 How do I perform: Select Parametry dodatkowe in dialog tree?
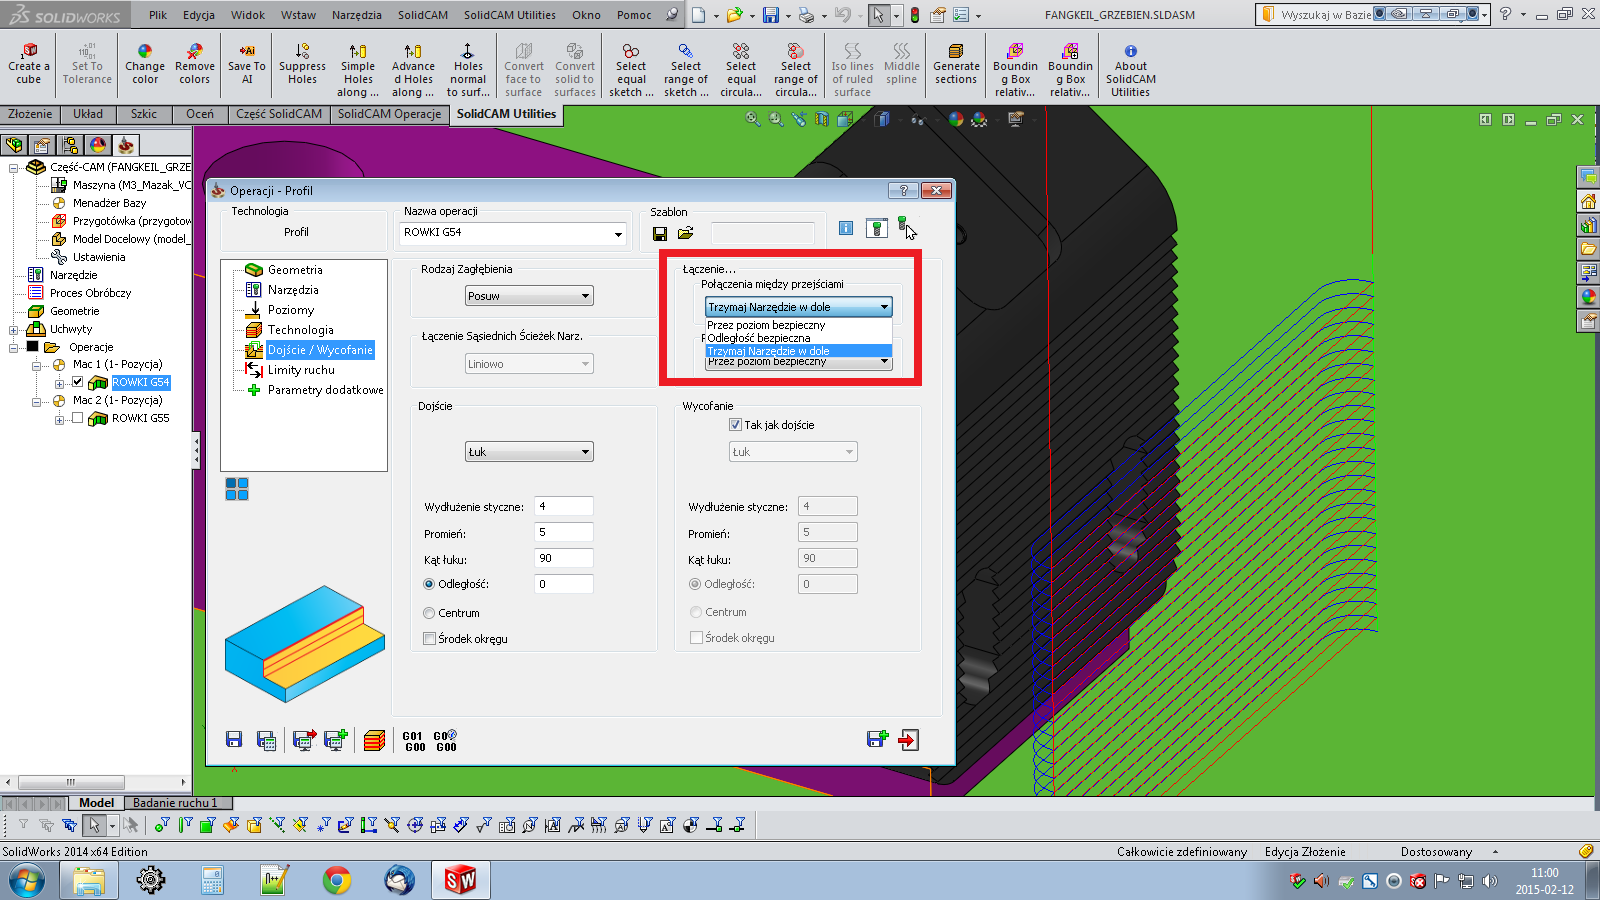point(325,390)
